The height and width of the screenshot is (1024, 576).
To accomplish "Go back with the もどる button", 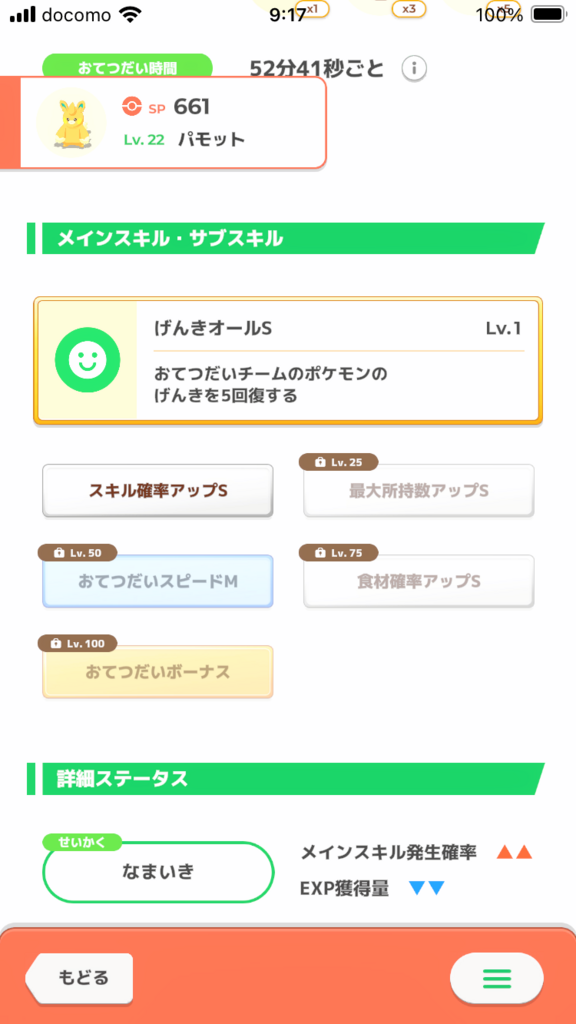I will [79, 978].
